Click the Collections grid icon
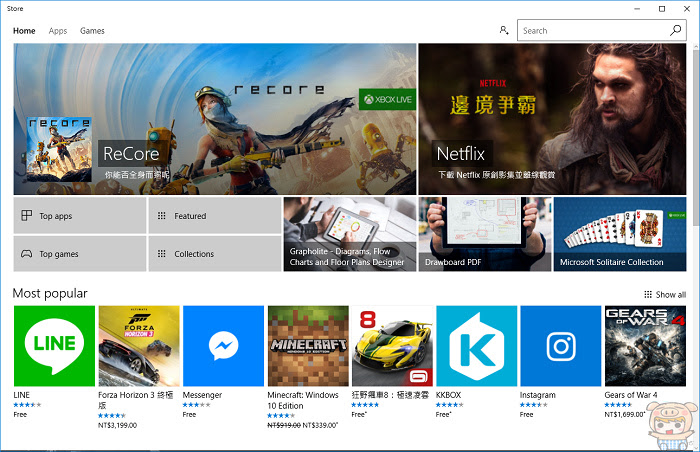 point(162,254)
